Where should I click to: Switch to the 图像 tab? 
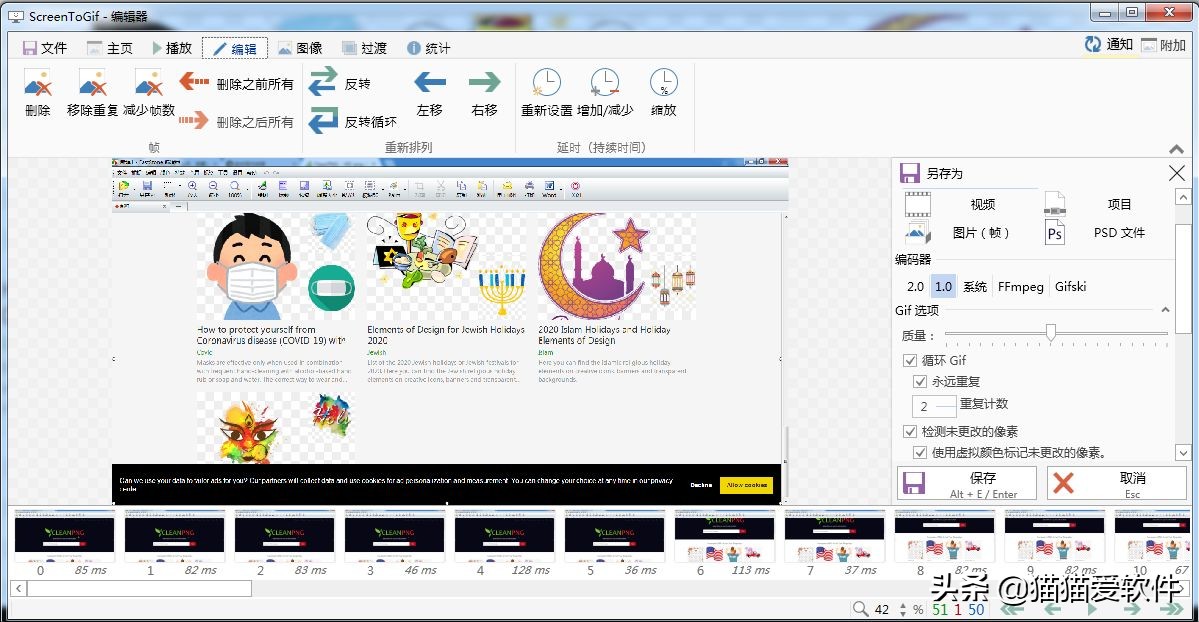pyautogui.click(x=300, y=47)
